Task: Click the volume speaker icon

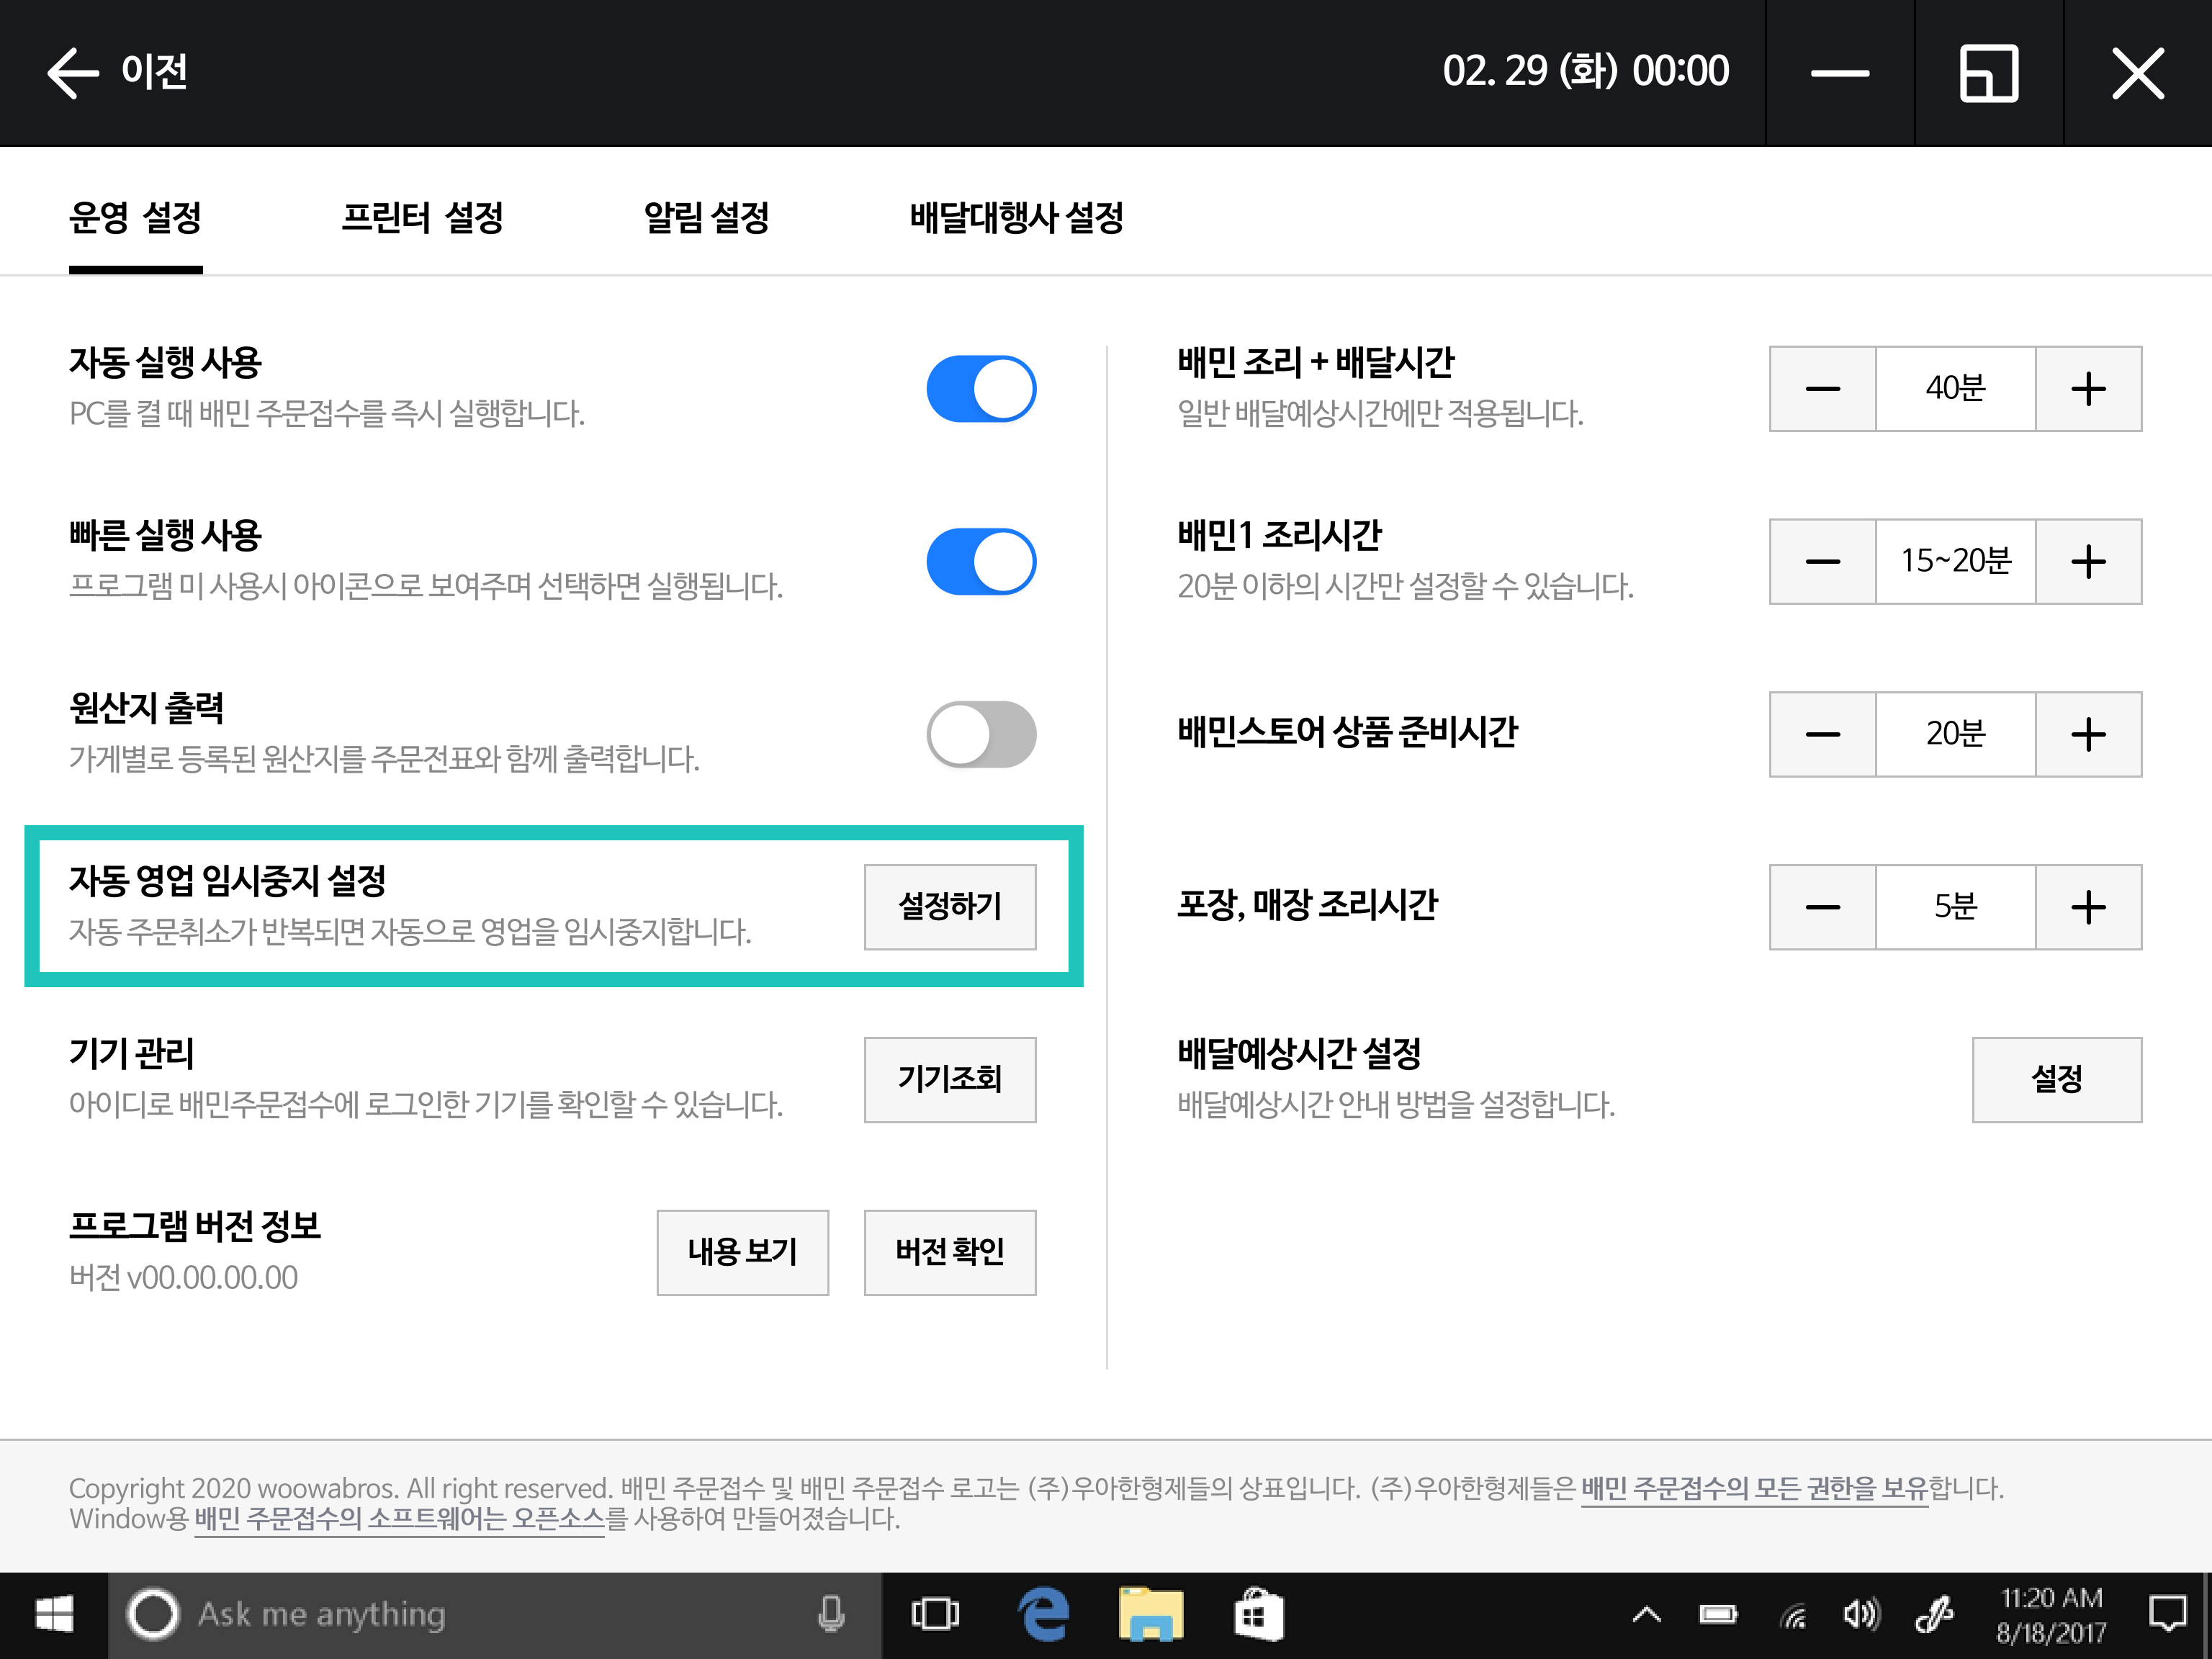Action: (1861, 1615)
